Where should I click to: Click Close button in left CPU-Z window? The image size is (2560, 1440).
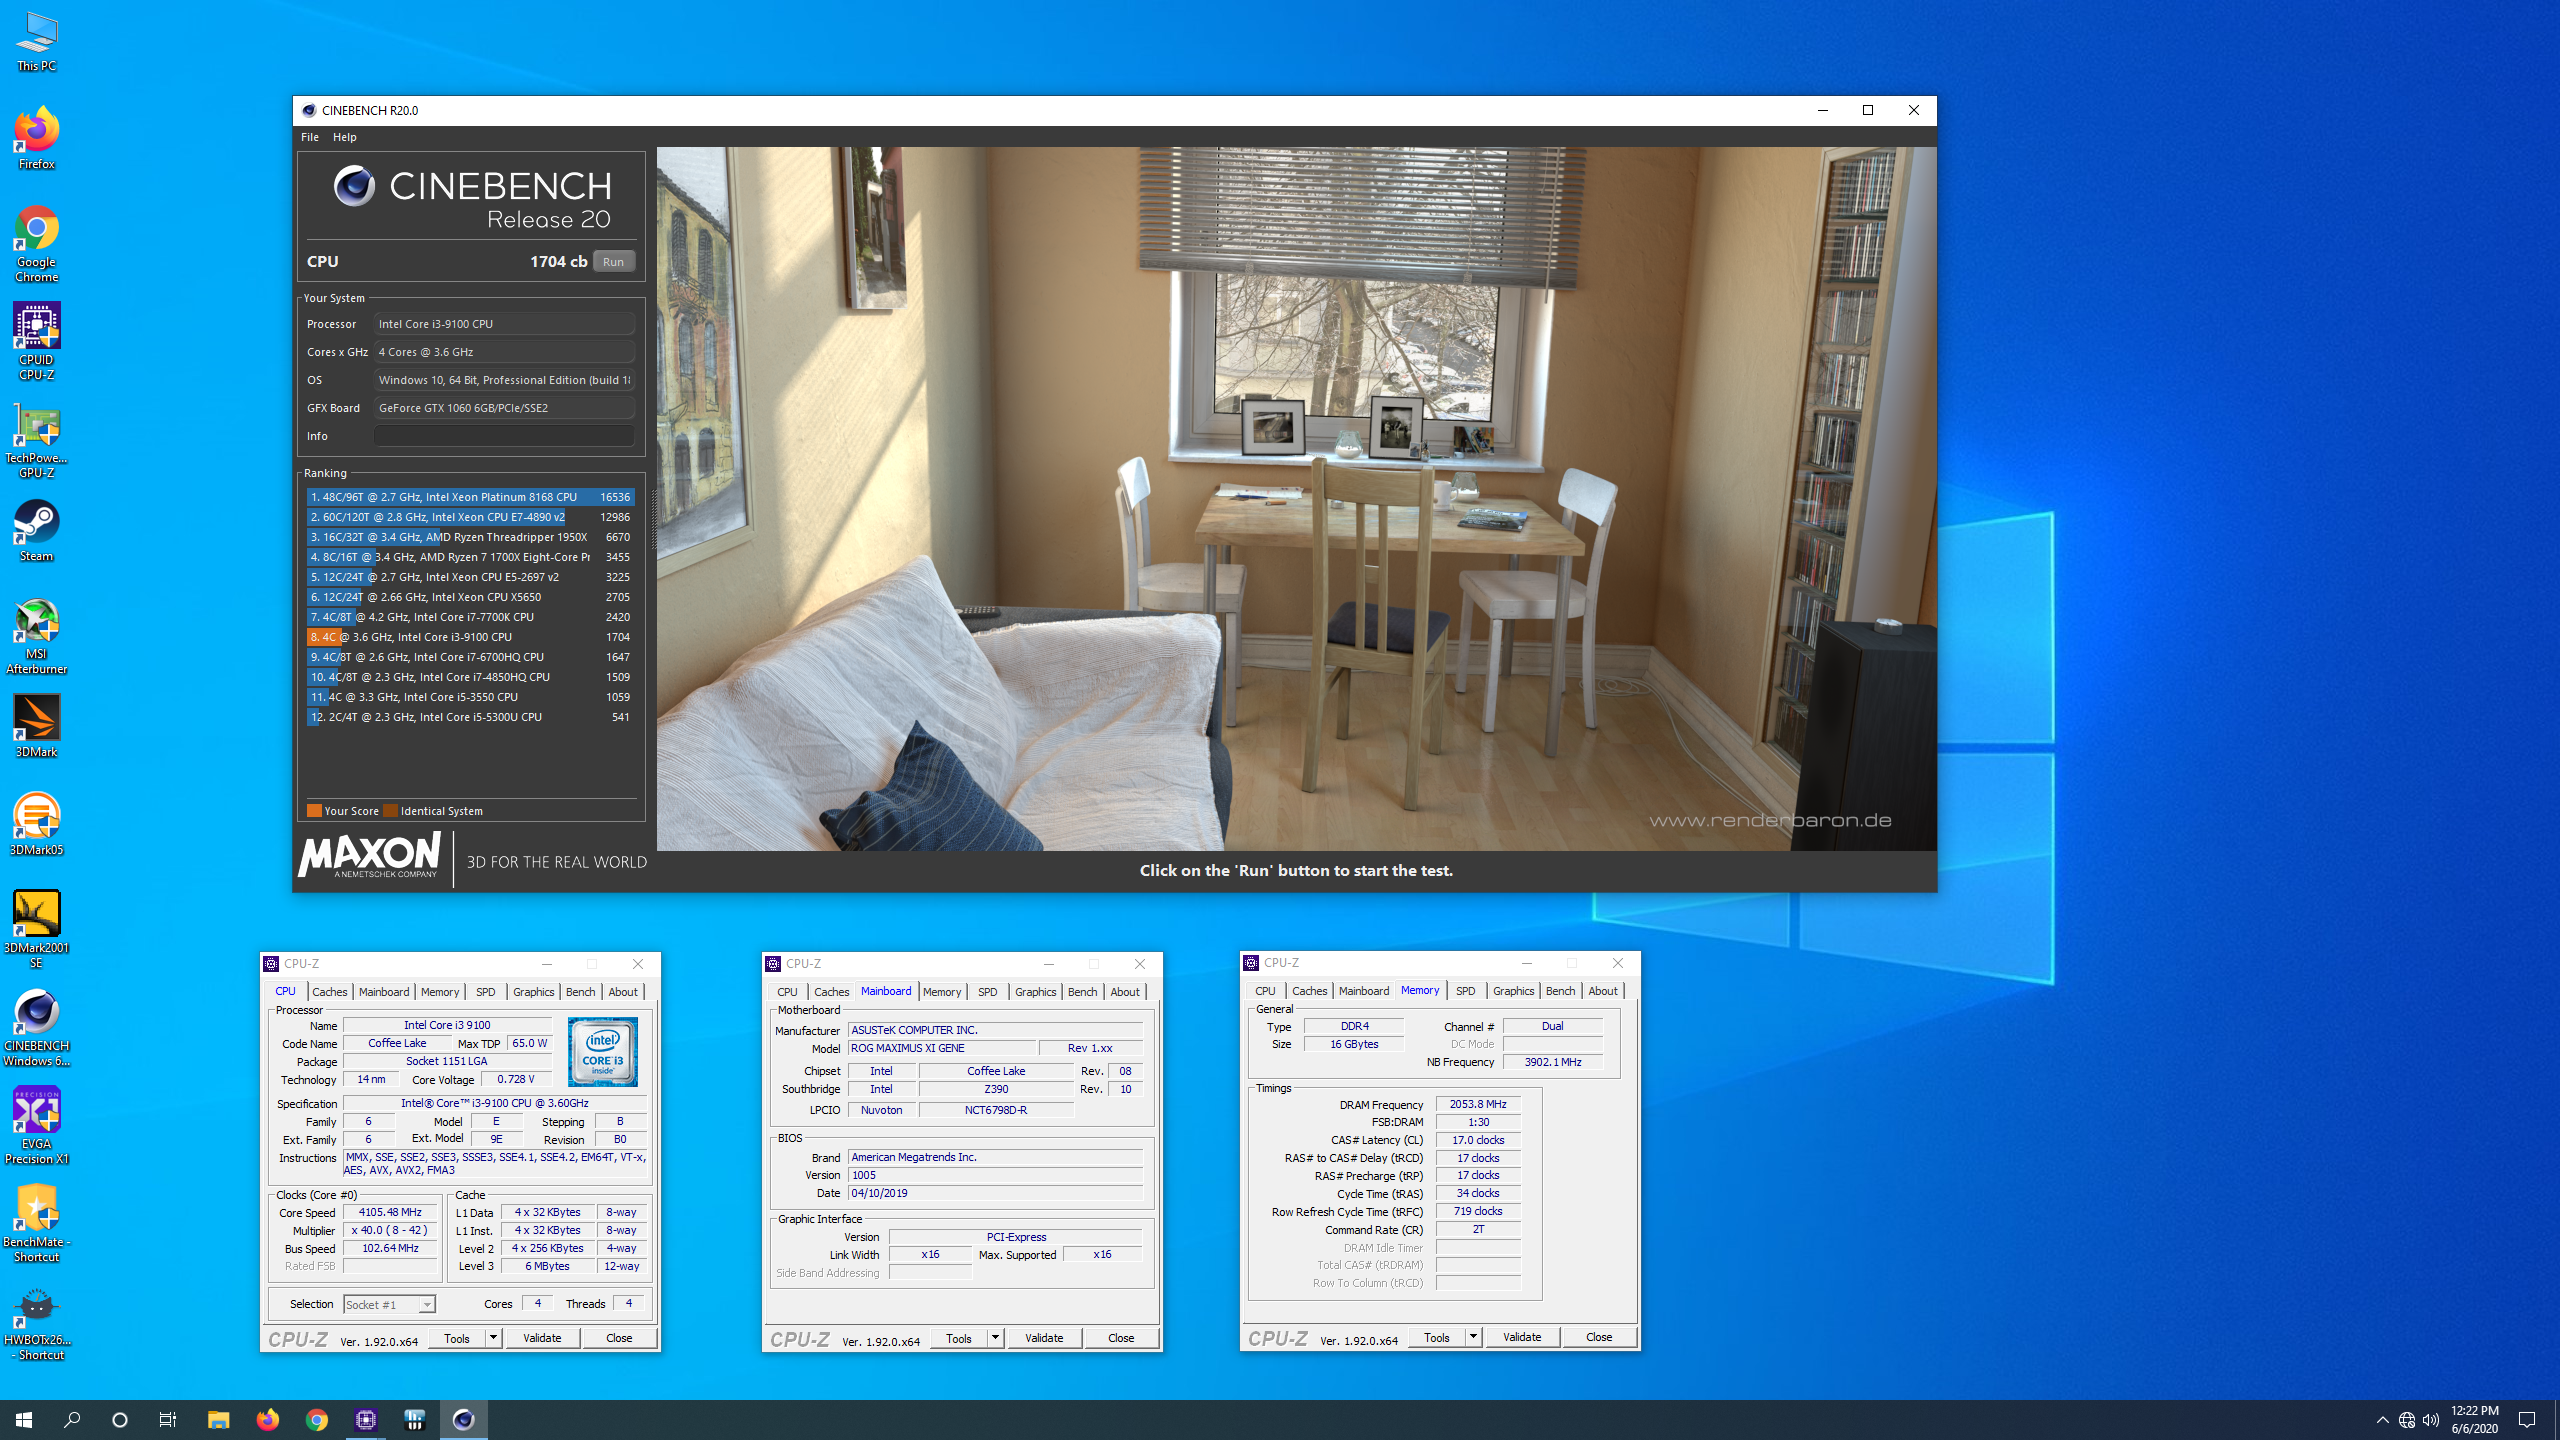click(x=619, y=1338)
